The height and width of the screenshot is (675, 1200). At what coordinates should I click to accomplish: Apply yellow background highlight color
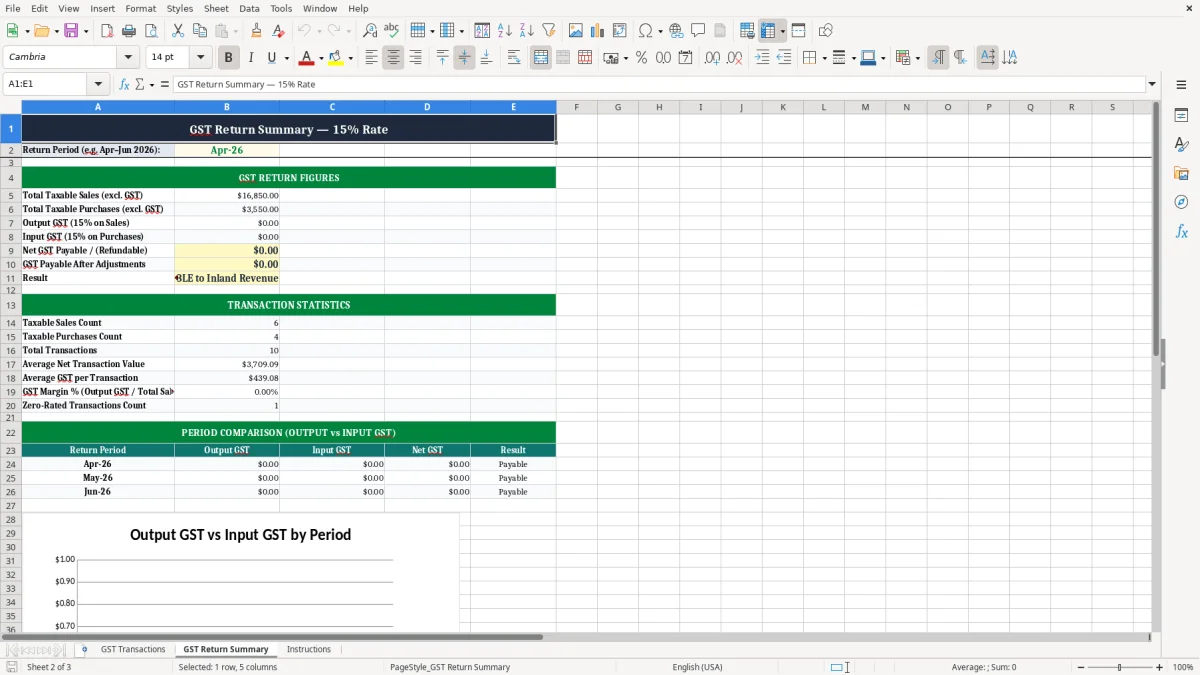[336, 58]
